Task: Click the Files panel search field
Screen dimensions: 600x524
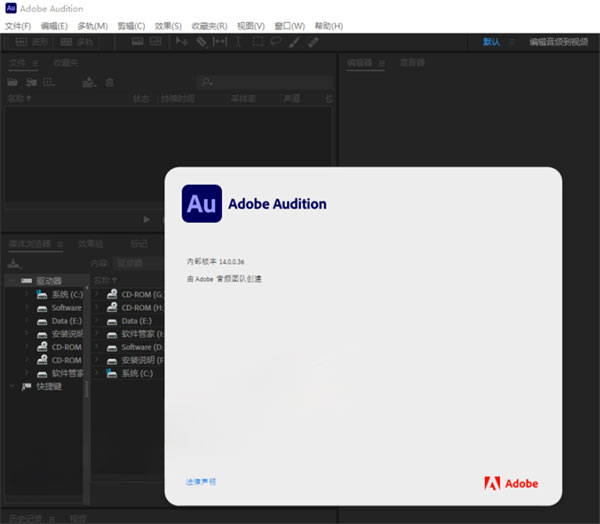Action: (266, 82)
